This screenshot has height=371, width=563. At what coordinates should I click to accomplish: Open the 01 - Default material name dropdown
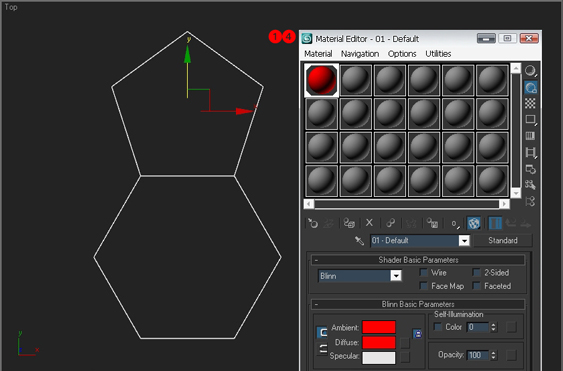point(464,241)
